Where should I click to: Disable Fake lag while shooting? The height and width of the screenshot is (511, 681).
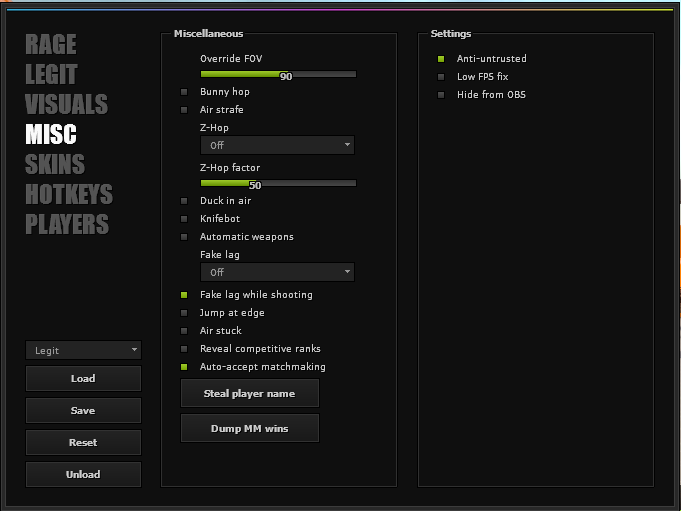tap(184, 295)
